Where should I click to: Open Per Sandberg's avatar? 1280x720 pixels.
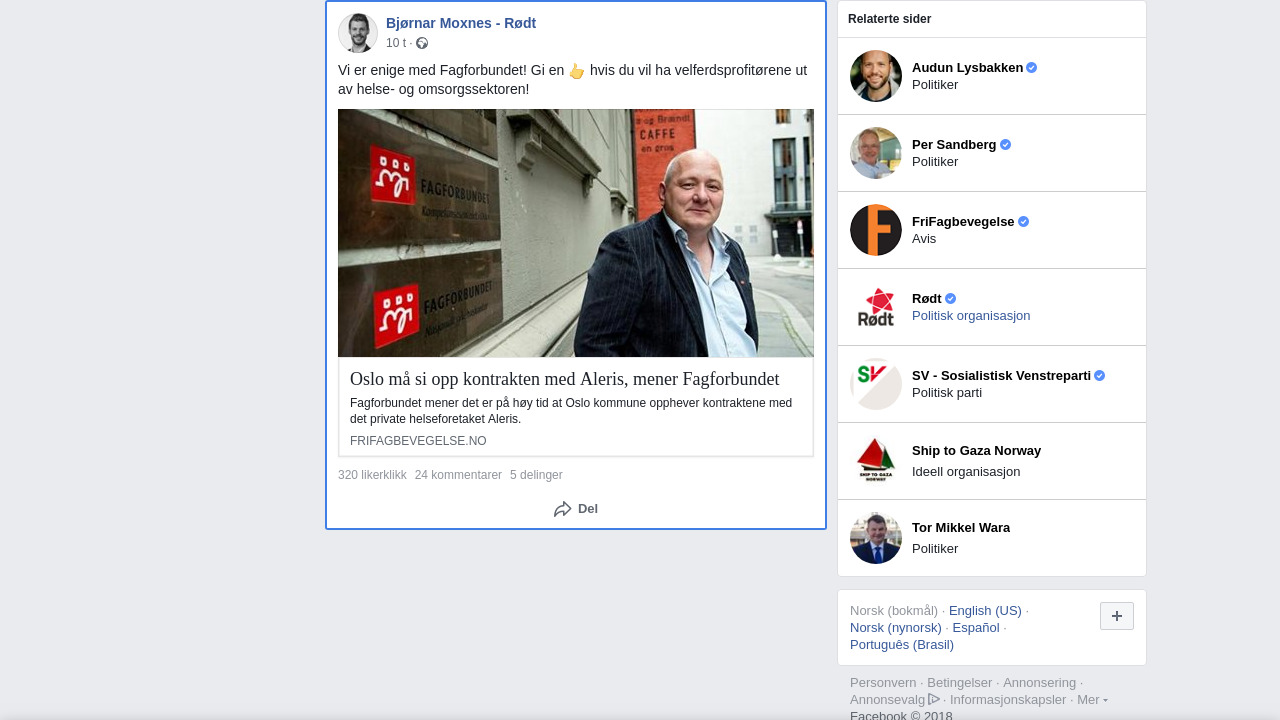tap(876, 153)
